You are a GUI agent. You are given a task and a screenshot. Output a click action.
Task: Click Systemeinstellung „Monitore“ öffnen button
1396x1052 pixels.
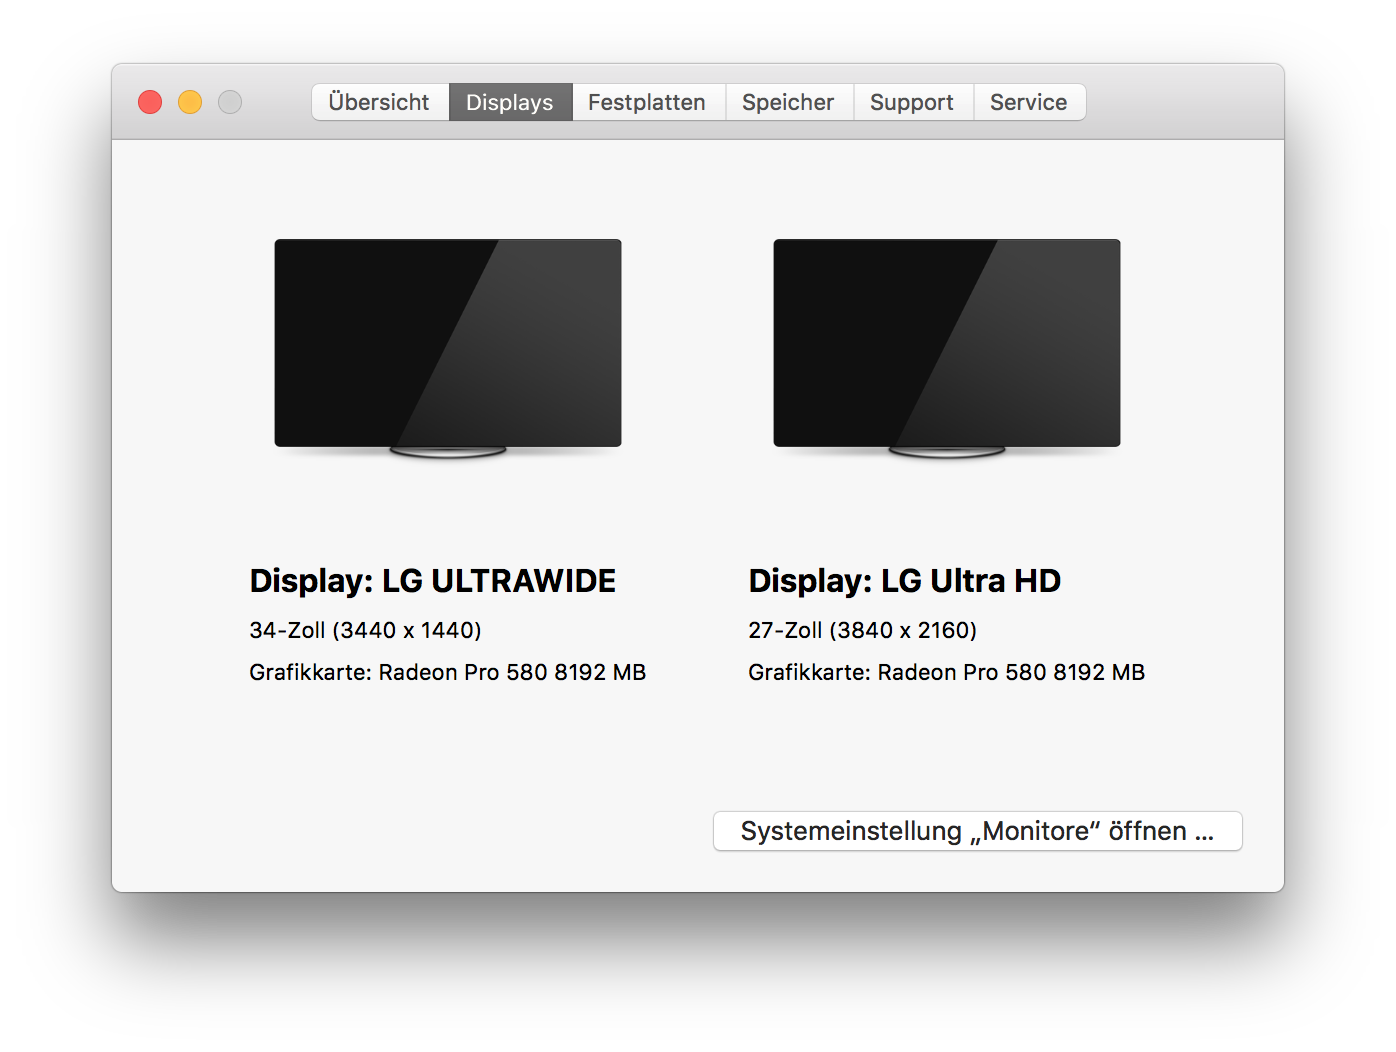click(x=977, y=831)
